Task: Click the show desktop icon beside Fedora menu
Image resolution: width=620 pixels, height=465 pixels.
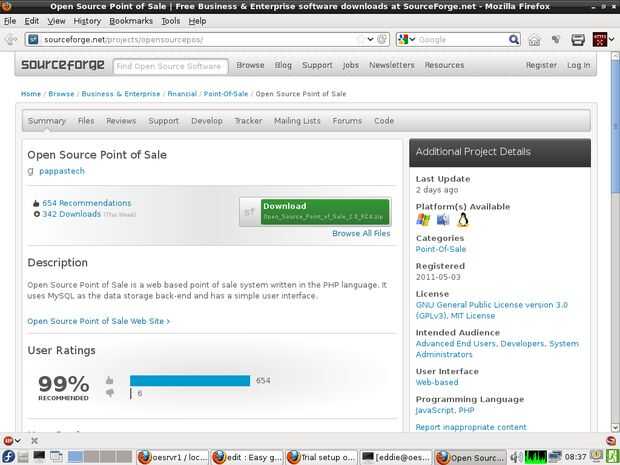Action: [x=23, y=457]
